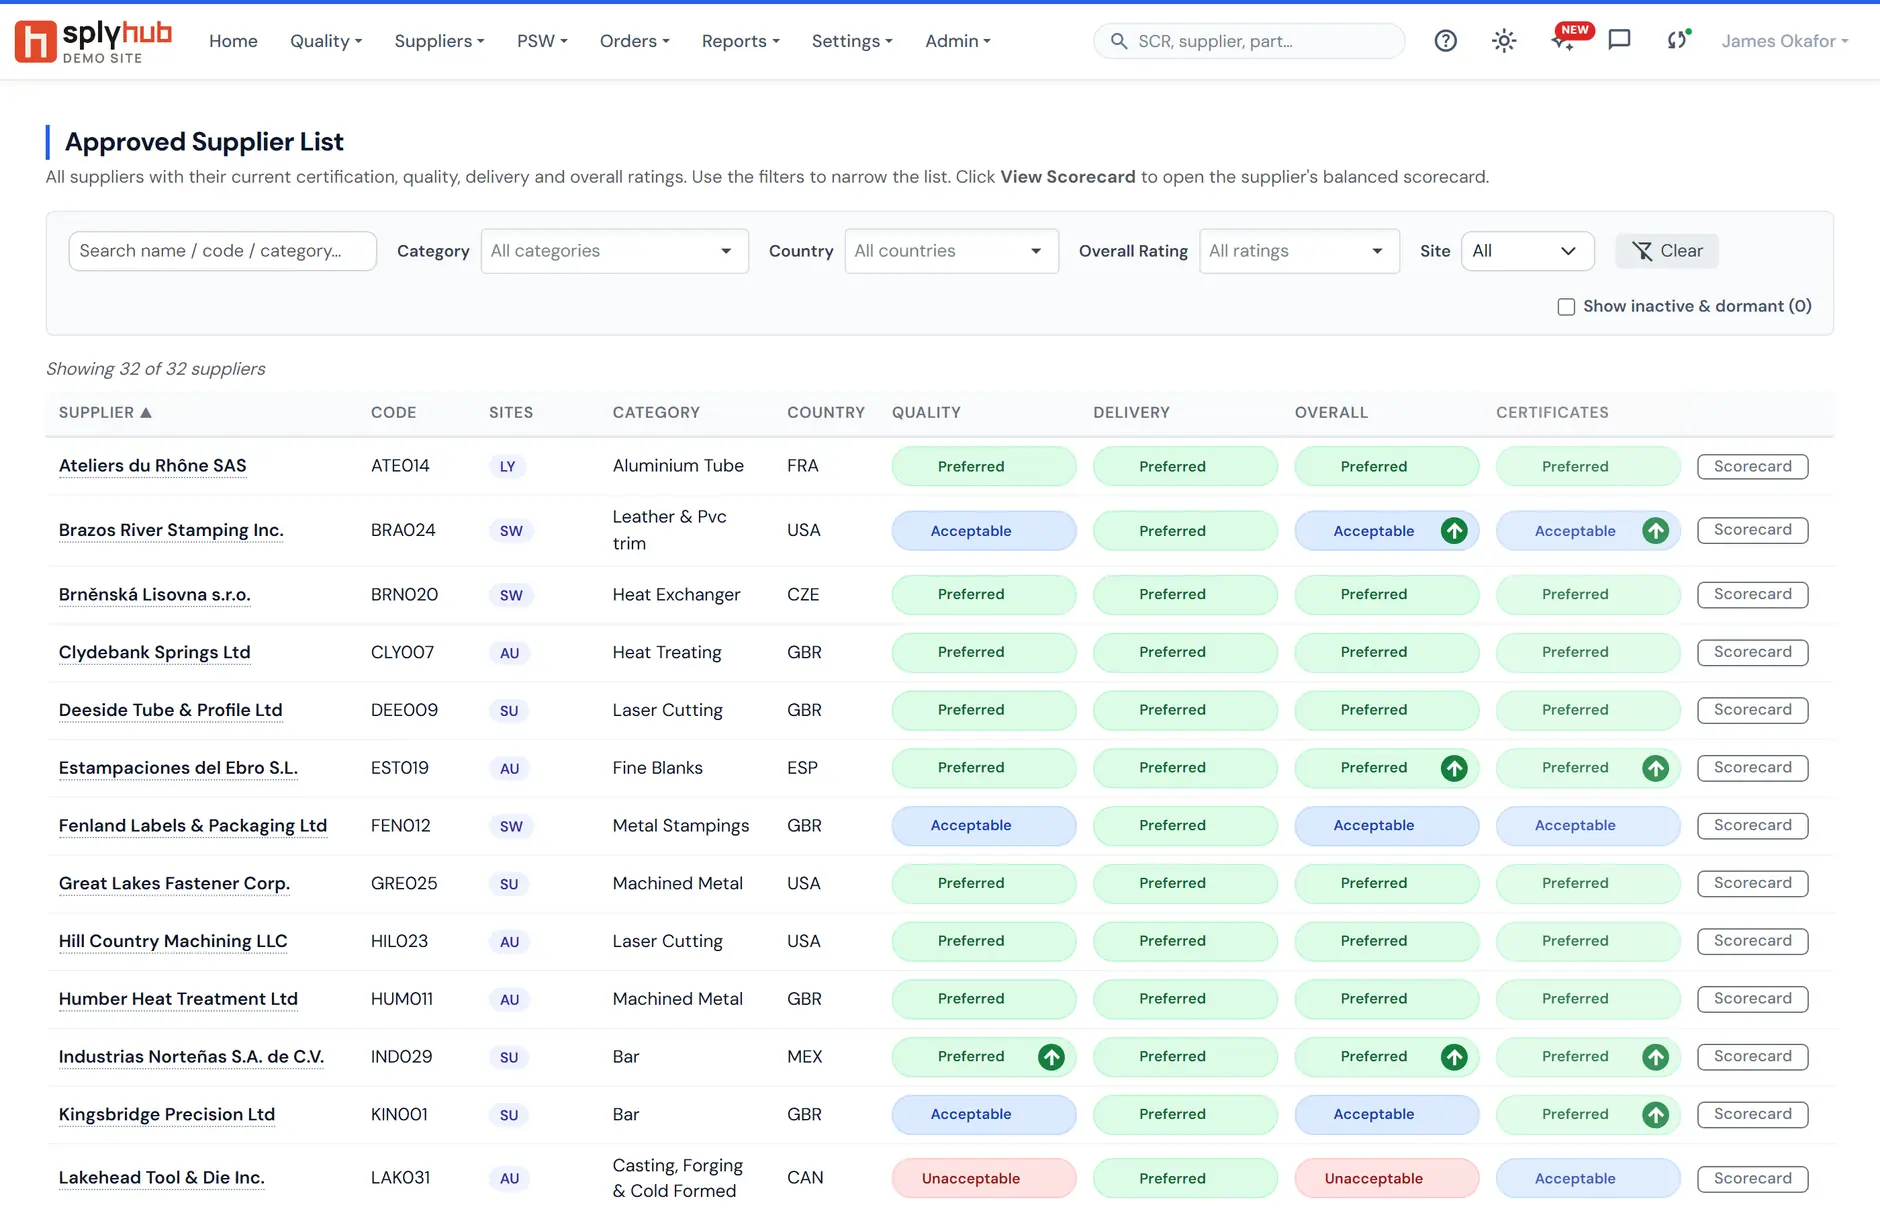
Task: Open the PSW nav menu
Action: pos(542,41)
